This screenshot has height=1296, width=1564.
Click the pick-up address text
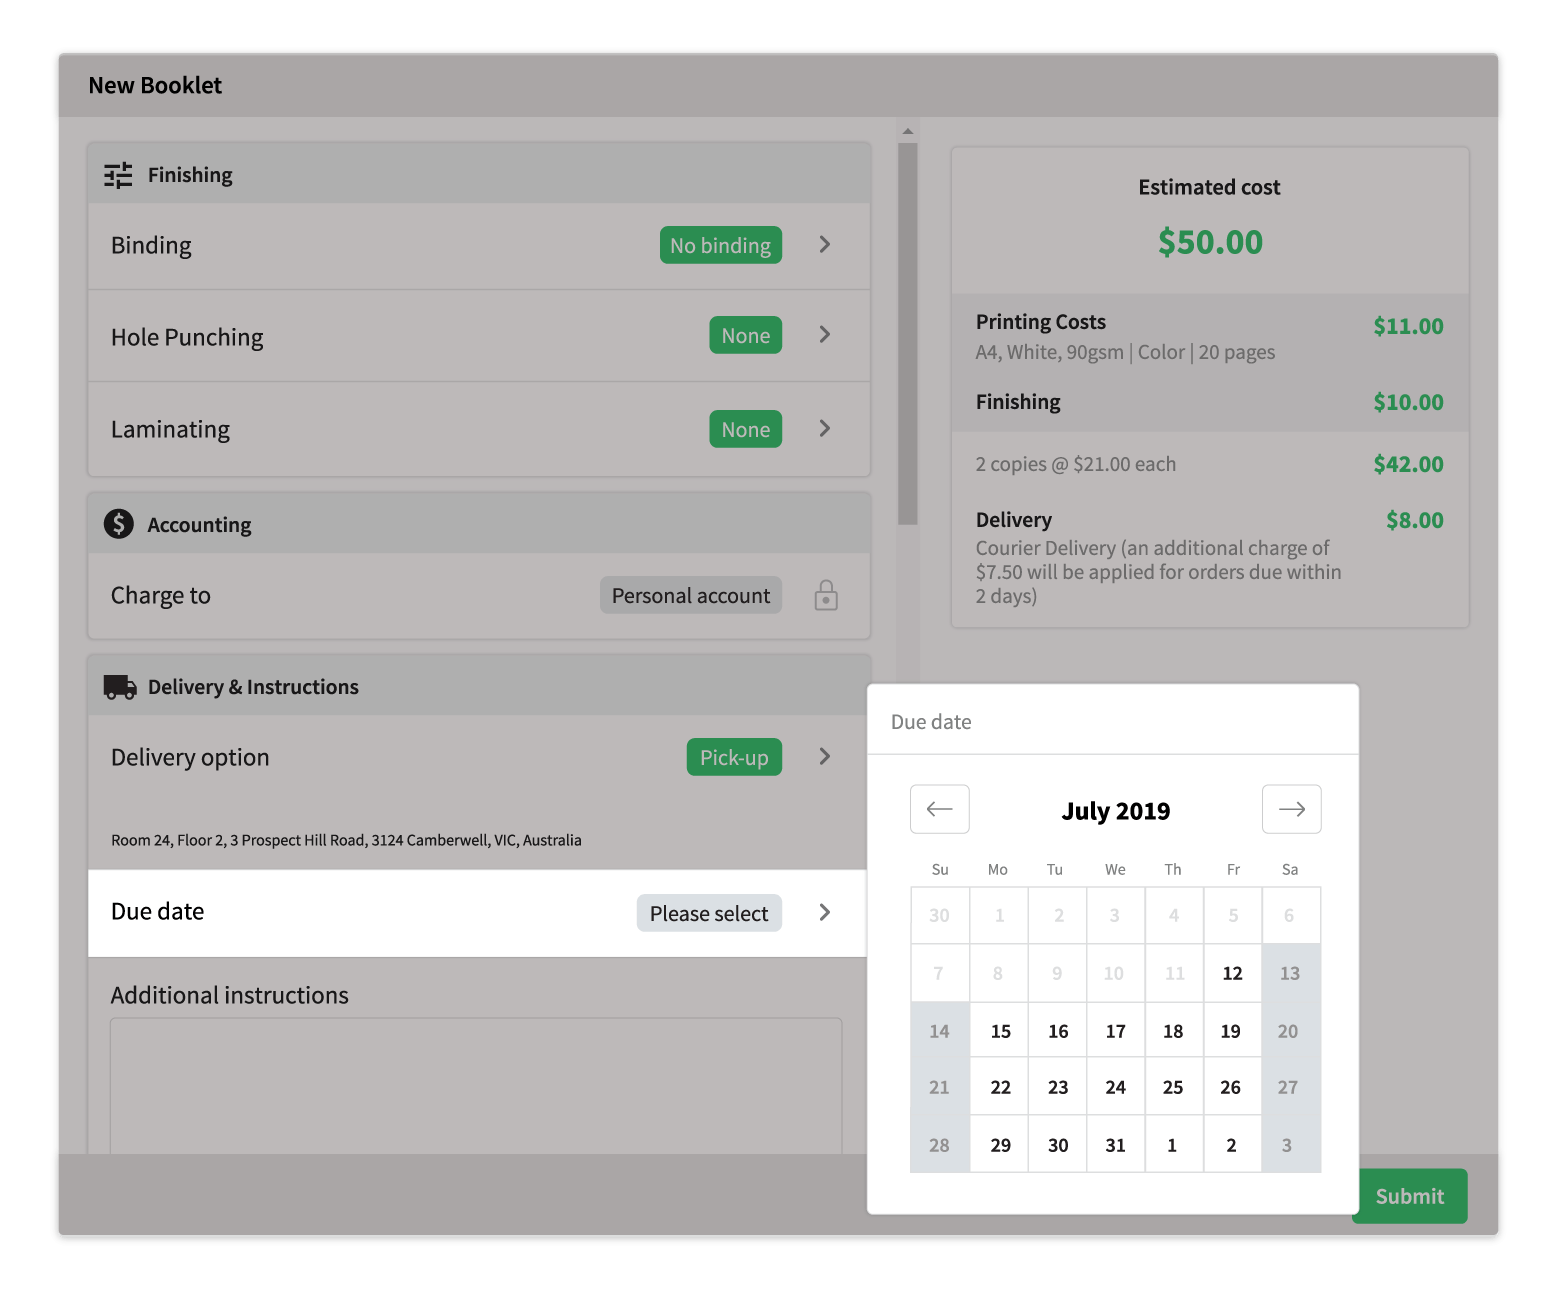pyautogui.click(x=346, y=840)
